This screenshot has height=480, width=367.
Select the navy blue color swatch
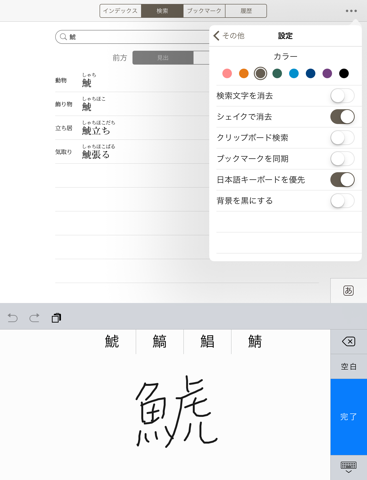click(310, 73)
